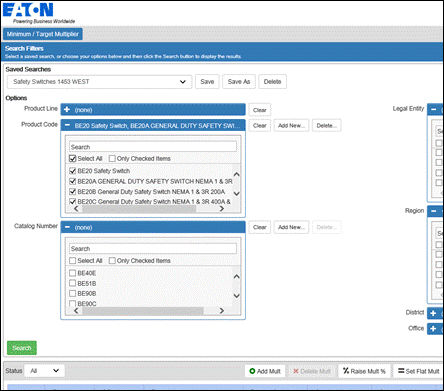Screen dimensions: 444x391
Task: Uncheck Select All in Product Code
Action: [72, 158]
